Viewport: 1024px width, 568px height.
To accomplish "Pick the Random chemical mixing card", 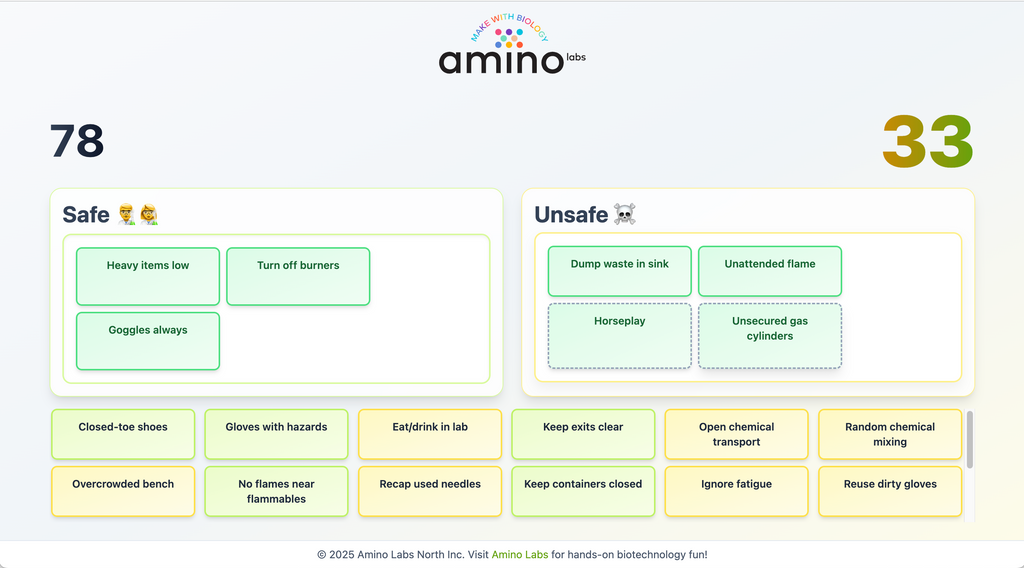I will coord(890,434).
